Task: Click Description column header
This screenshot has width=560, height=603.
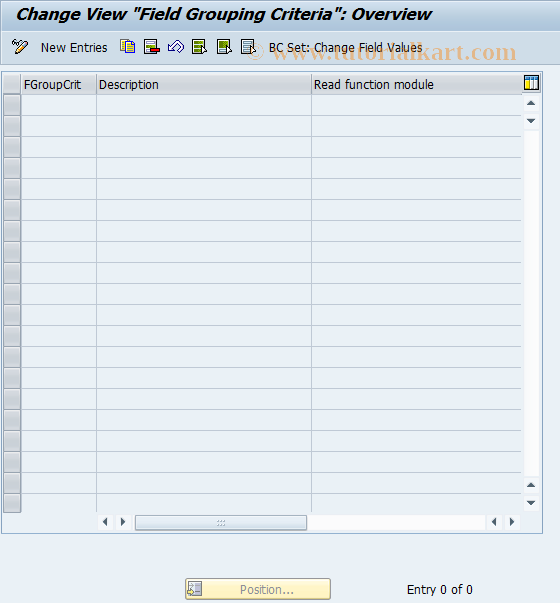Action: (x=204, y=84)
